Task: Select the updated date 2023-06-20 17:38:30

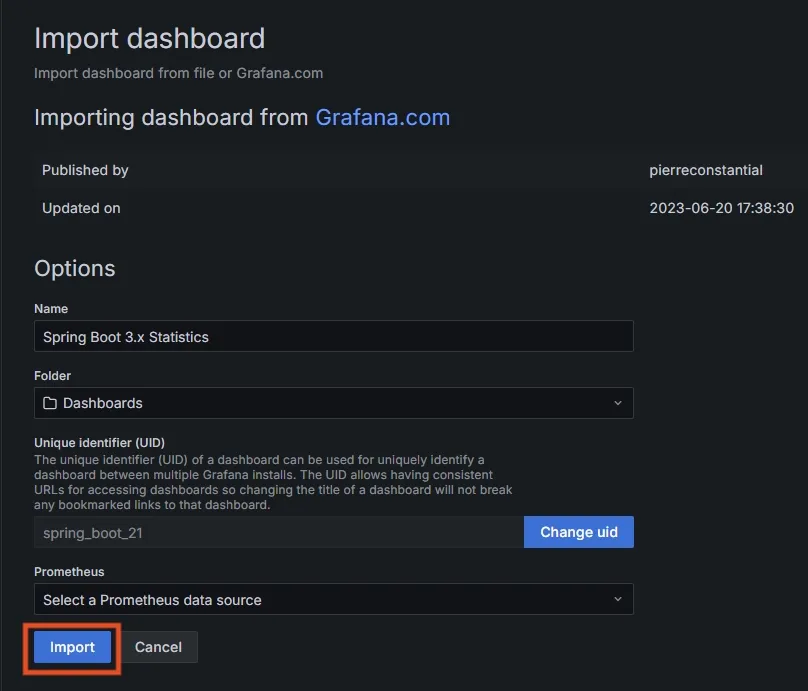Action: [721, 208]
